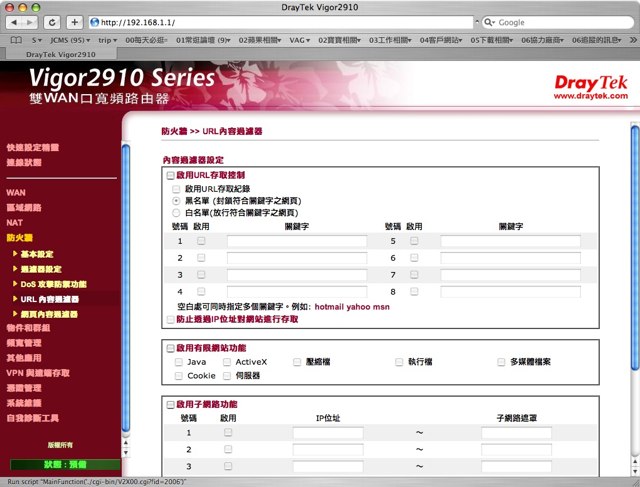Open filter setup (過濾器設定) submenu
Viewport: 640px width, 487px height.
click(x=41, y=269)
